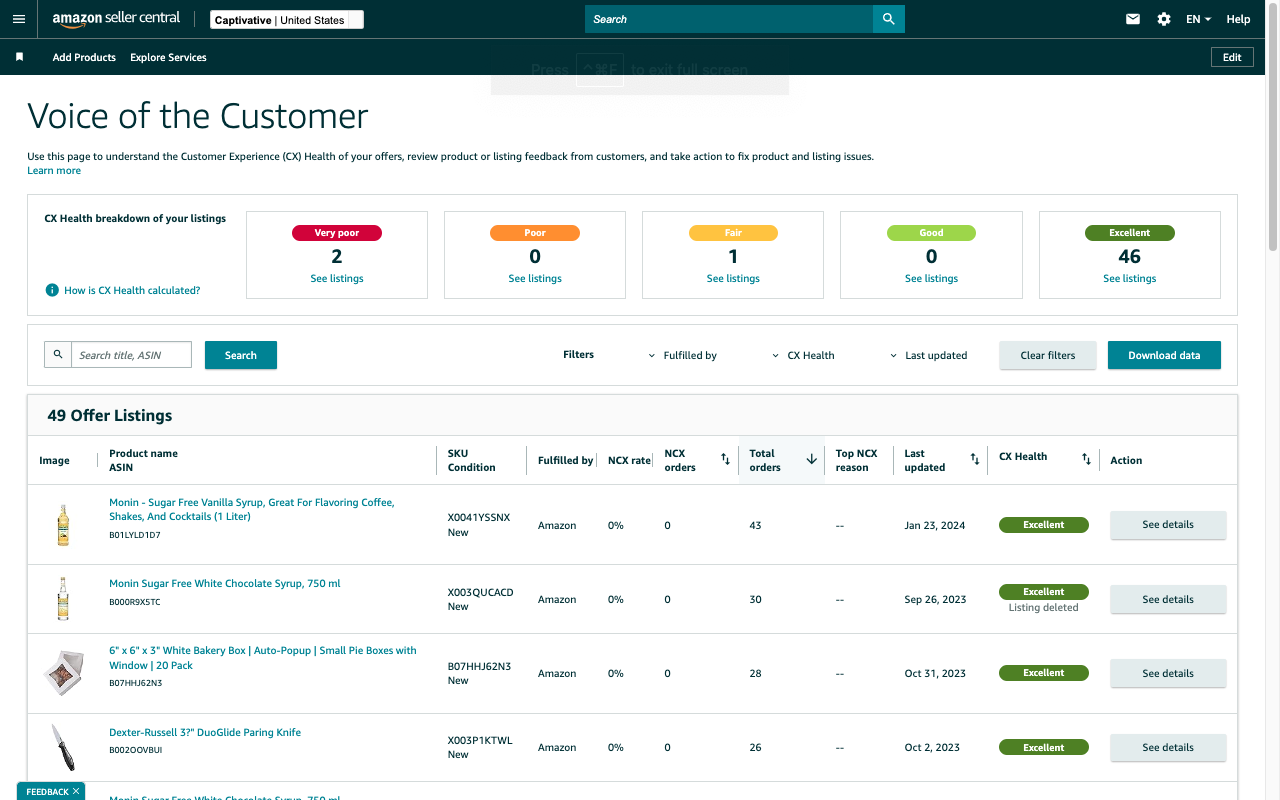Click the Product name ASIN column header

coord(143,460)
